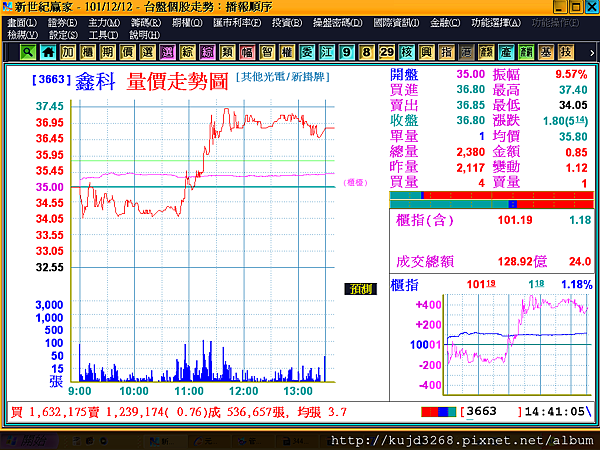Viewport: 600px width, 450px height.
Task: Click the magenta 選 toolbar icon
Action: pos(167,52)
